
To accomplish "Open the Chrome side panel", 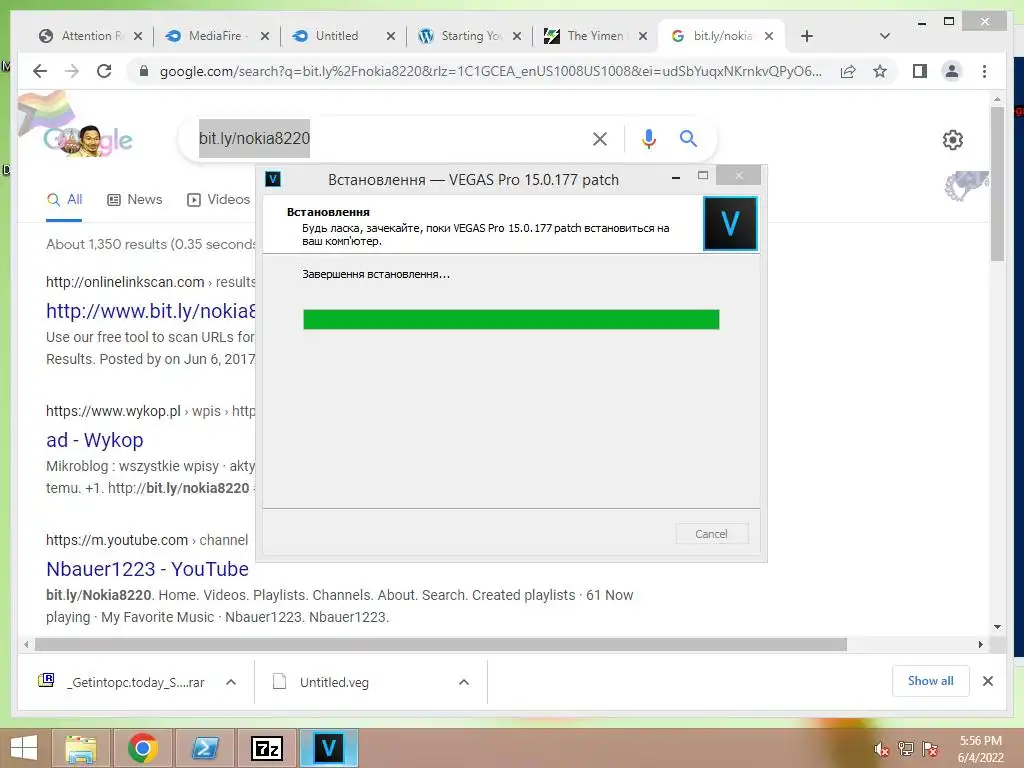I will [920, 71].
